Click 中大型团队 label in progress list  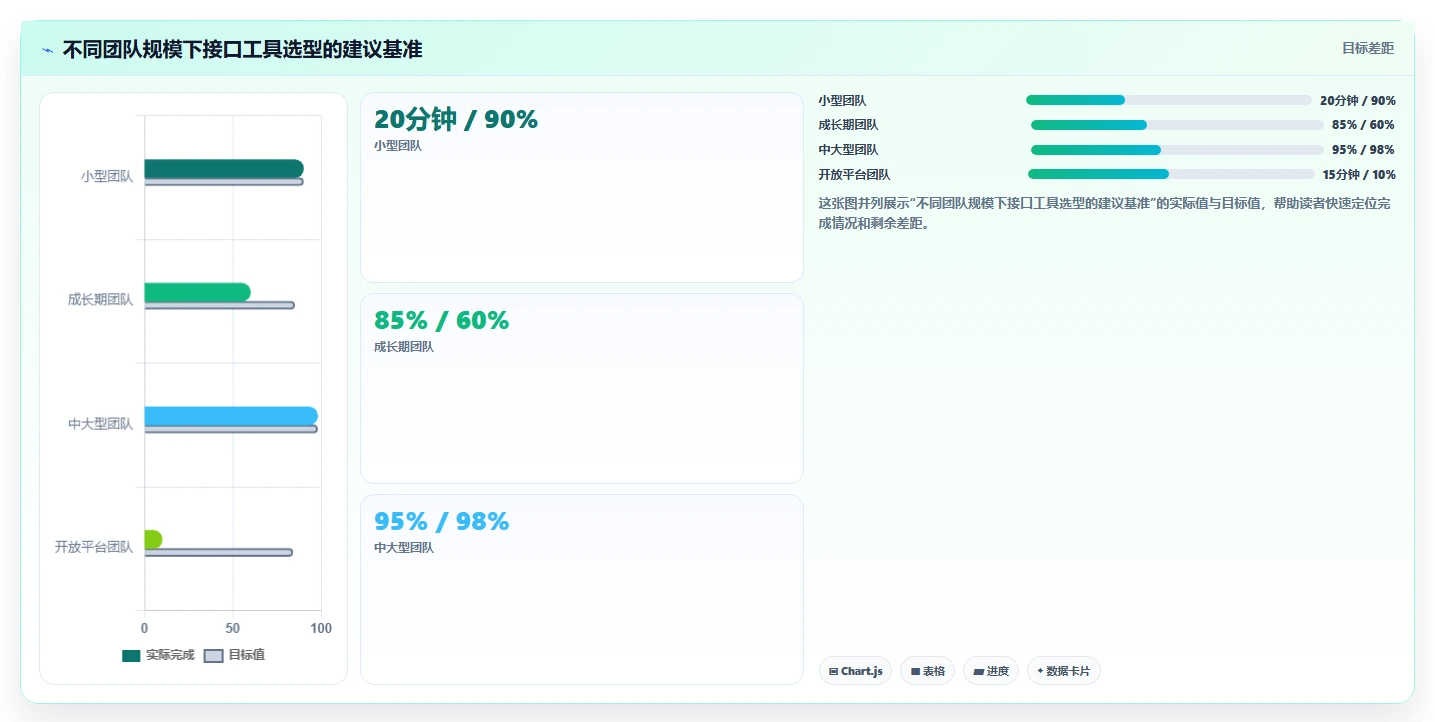848,150
